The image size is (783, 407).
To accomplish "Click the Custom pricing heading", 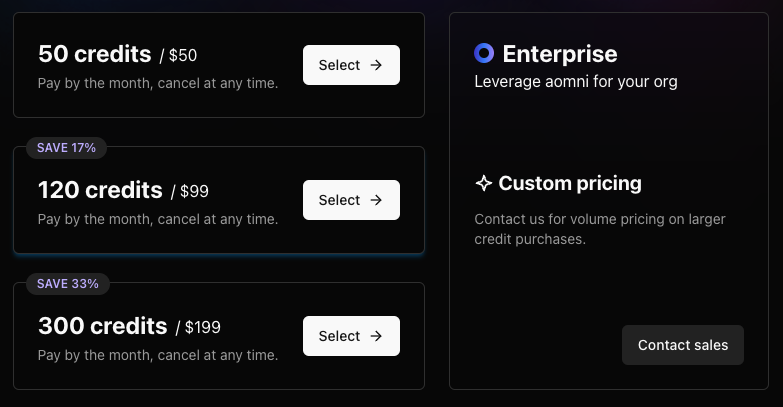I will tap(570, 184).
